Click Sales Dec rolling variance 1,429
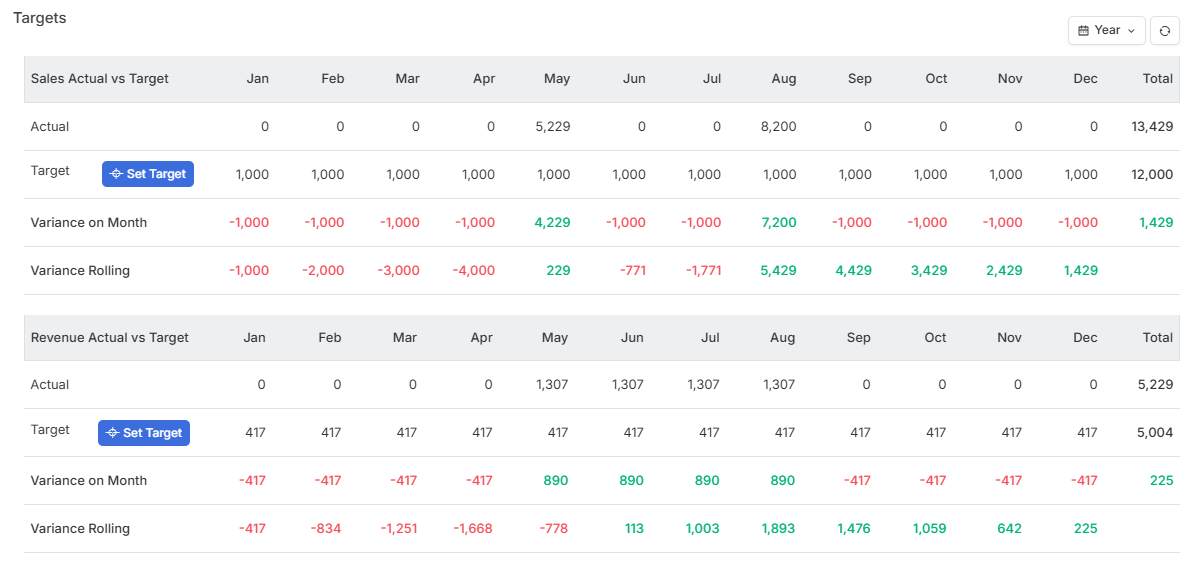Image resolution: width=1202 pixels, height=573 pixels. tap(1080, 271)
